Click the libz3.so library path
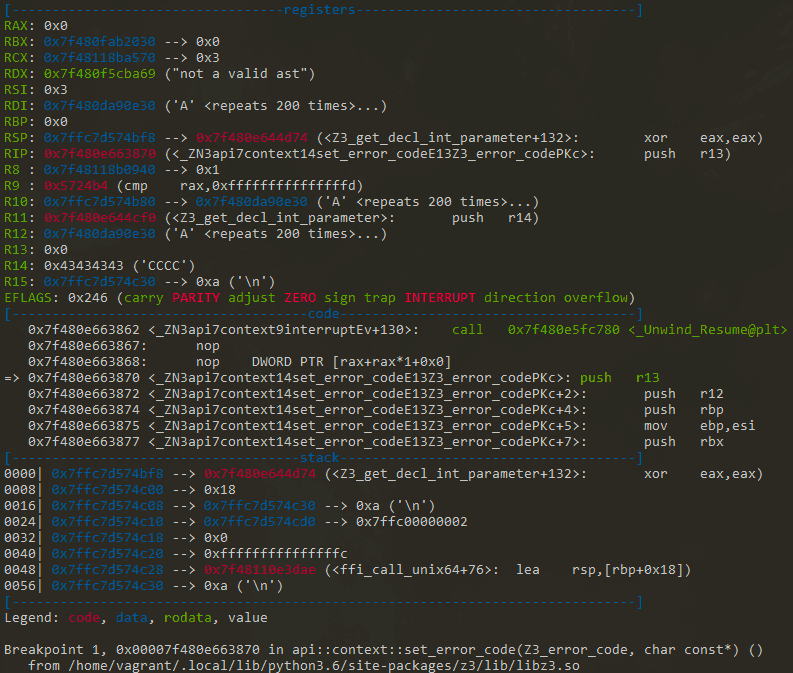Screen dimensions: 793x673 tap(324, 666)
